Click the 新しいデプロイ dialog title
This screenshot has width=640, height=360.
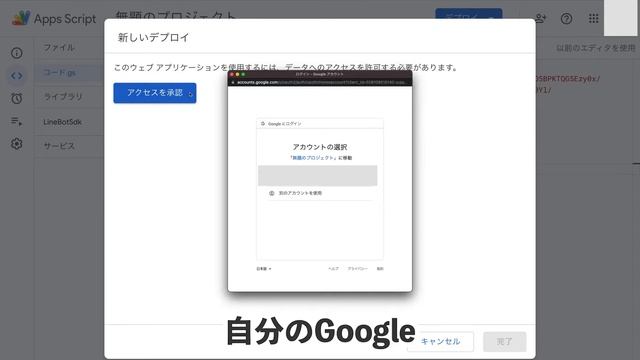[x=153, y=38]
